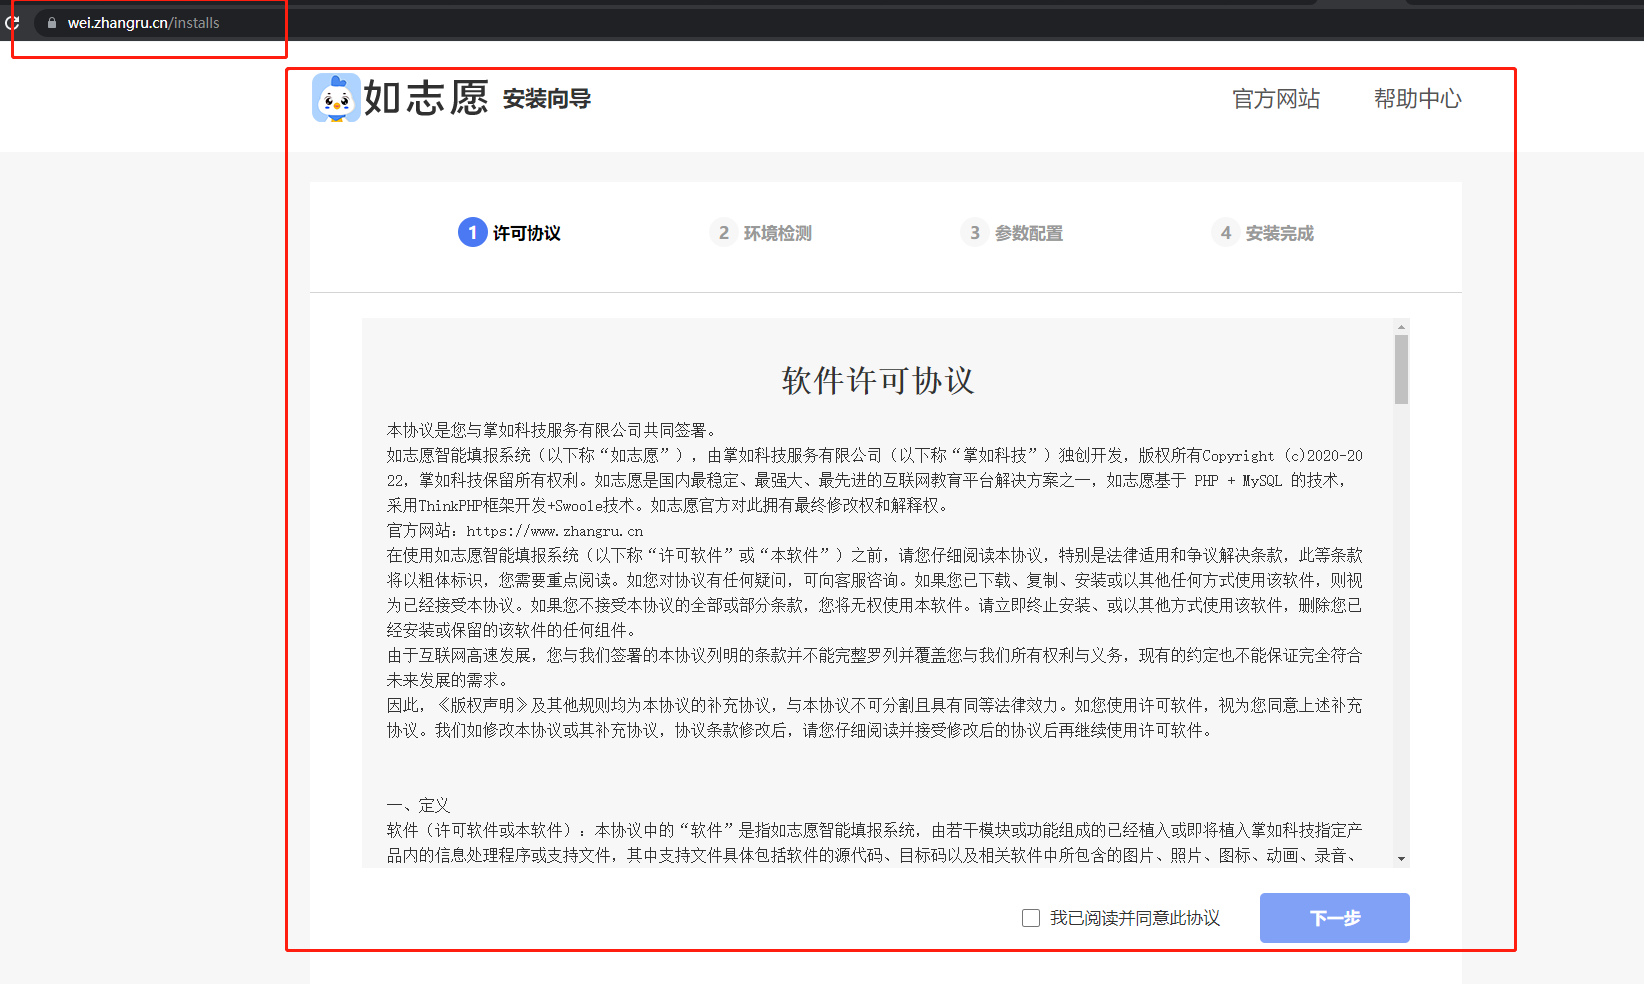Select the 参数配置 step label
Screen dimensions: 1644x984
coord(1029,233)
